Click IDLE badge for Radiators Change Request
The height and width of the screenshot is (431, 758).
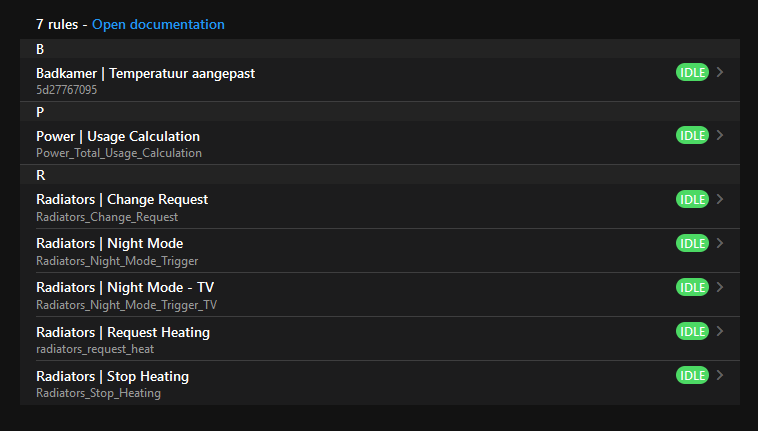click(692, 198)
